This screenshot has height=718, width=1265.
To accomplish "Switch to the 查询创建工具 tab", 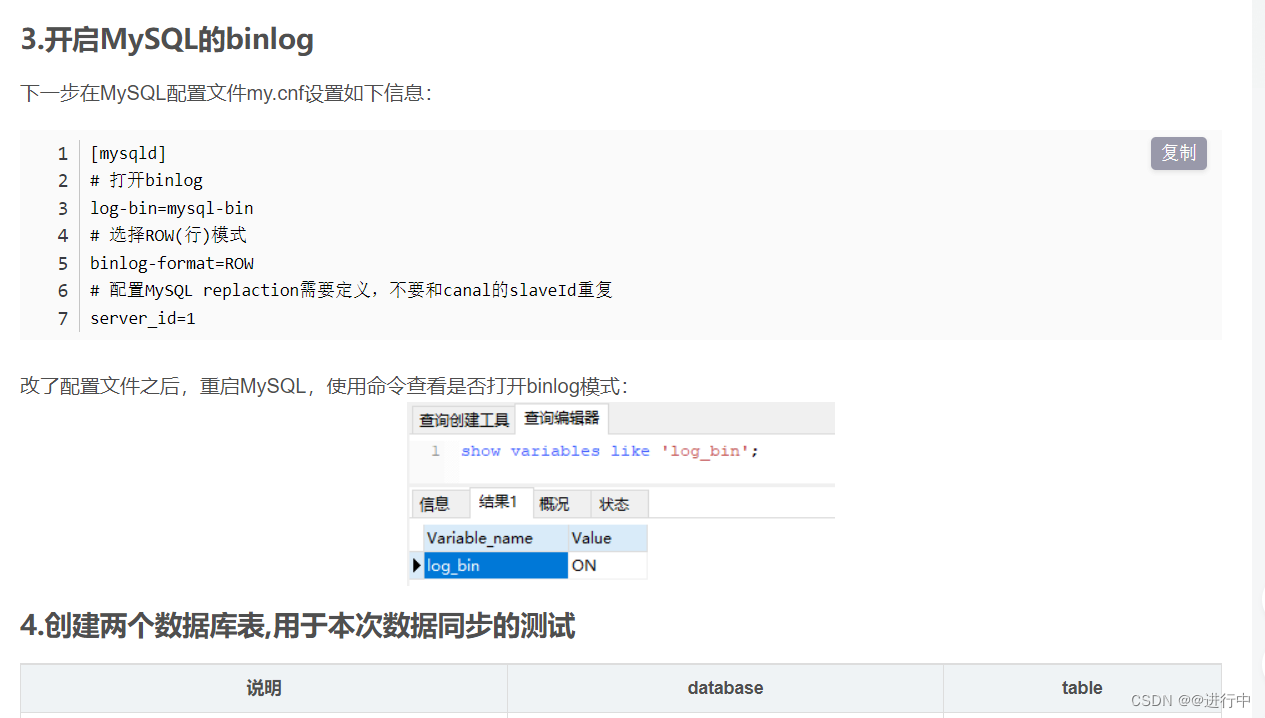I will click(x=463, y=420).
